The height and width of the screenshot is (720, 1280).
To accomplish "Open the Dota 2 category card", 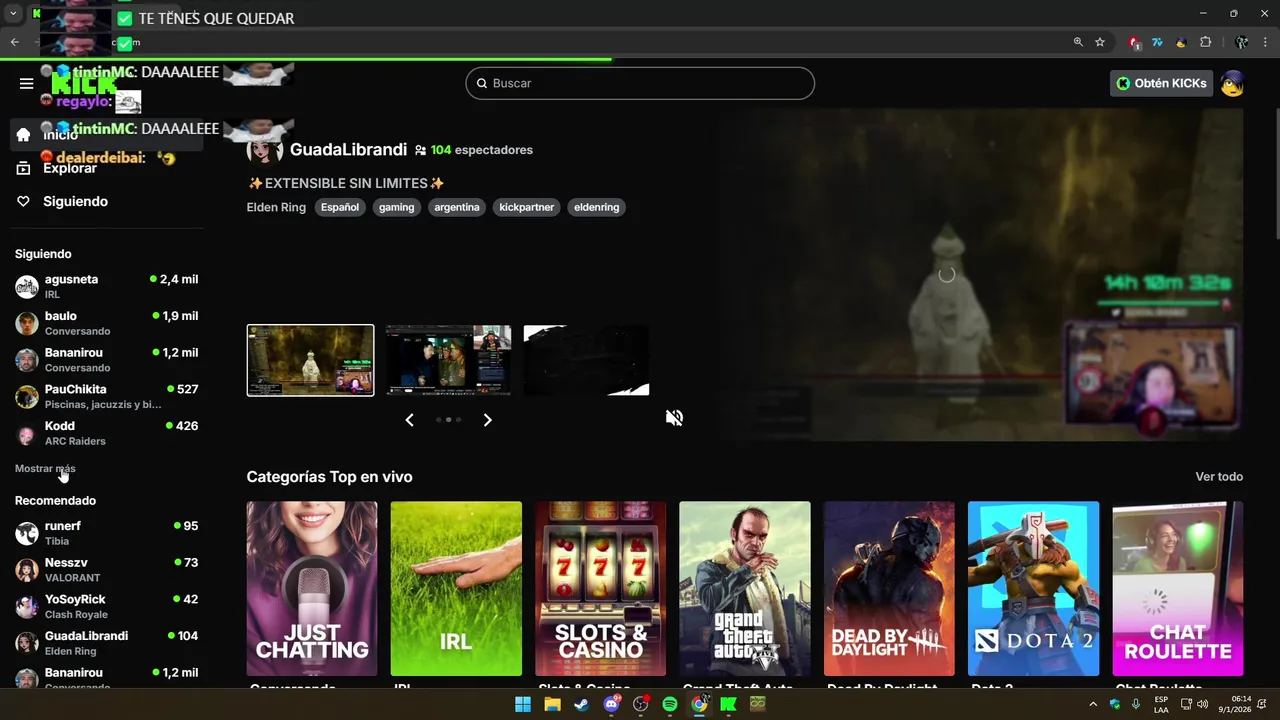I will (1033, 589).
